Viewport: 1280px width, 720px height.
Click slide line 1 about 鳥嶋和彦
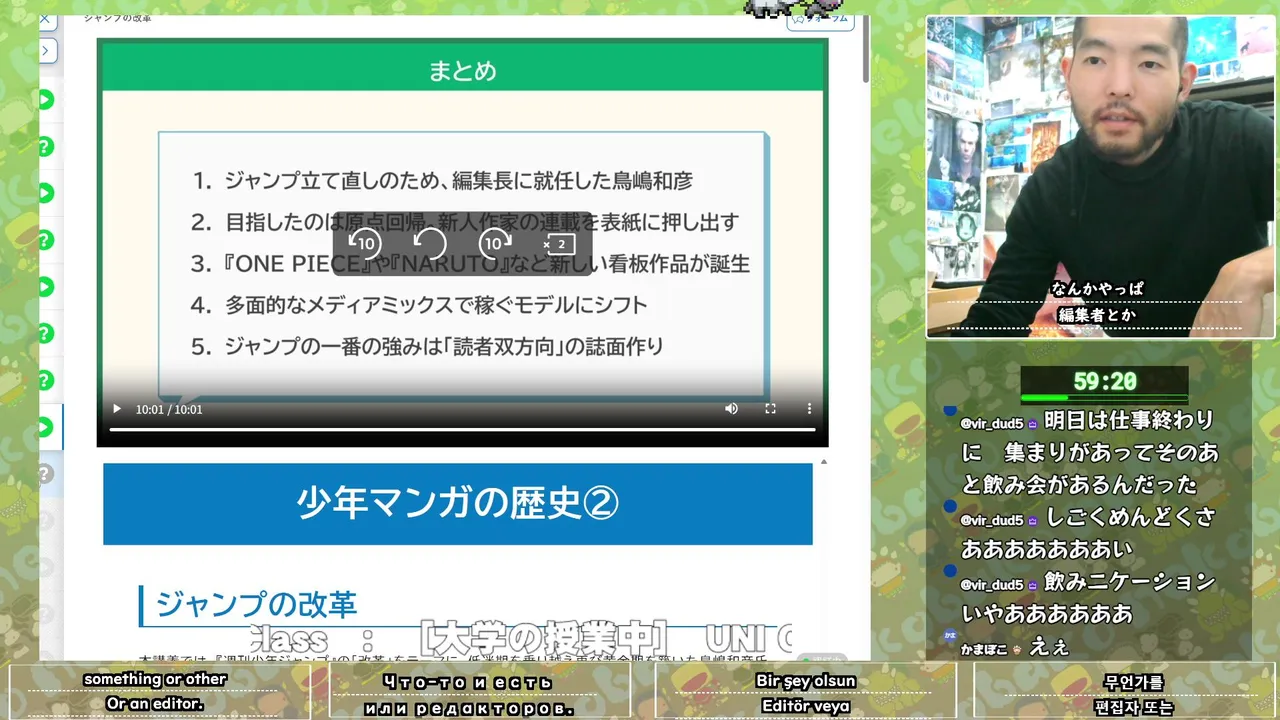pos(442,181)
